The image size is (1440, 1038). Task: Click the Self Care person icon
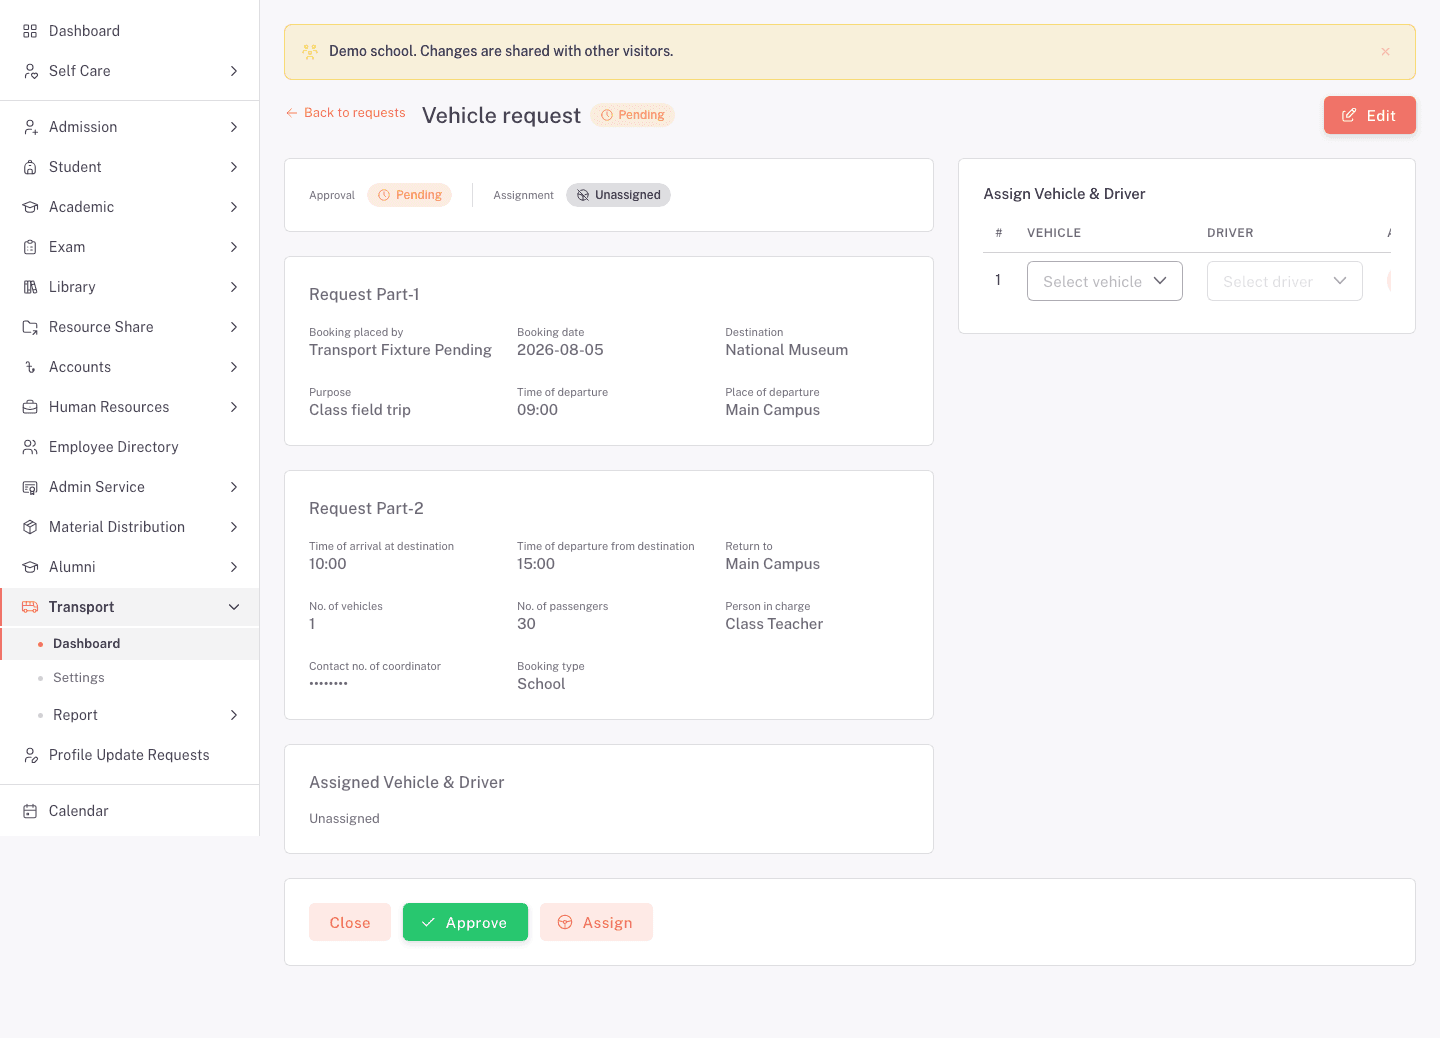pyautogui.click(x=30, y=71)
